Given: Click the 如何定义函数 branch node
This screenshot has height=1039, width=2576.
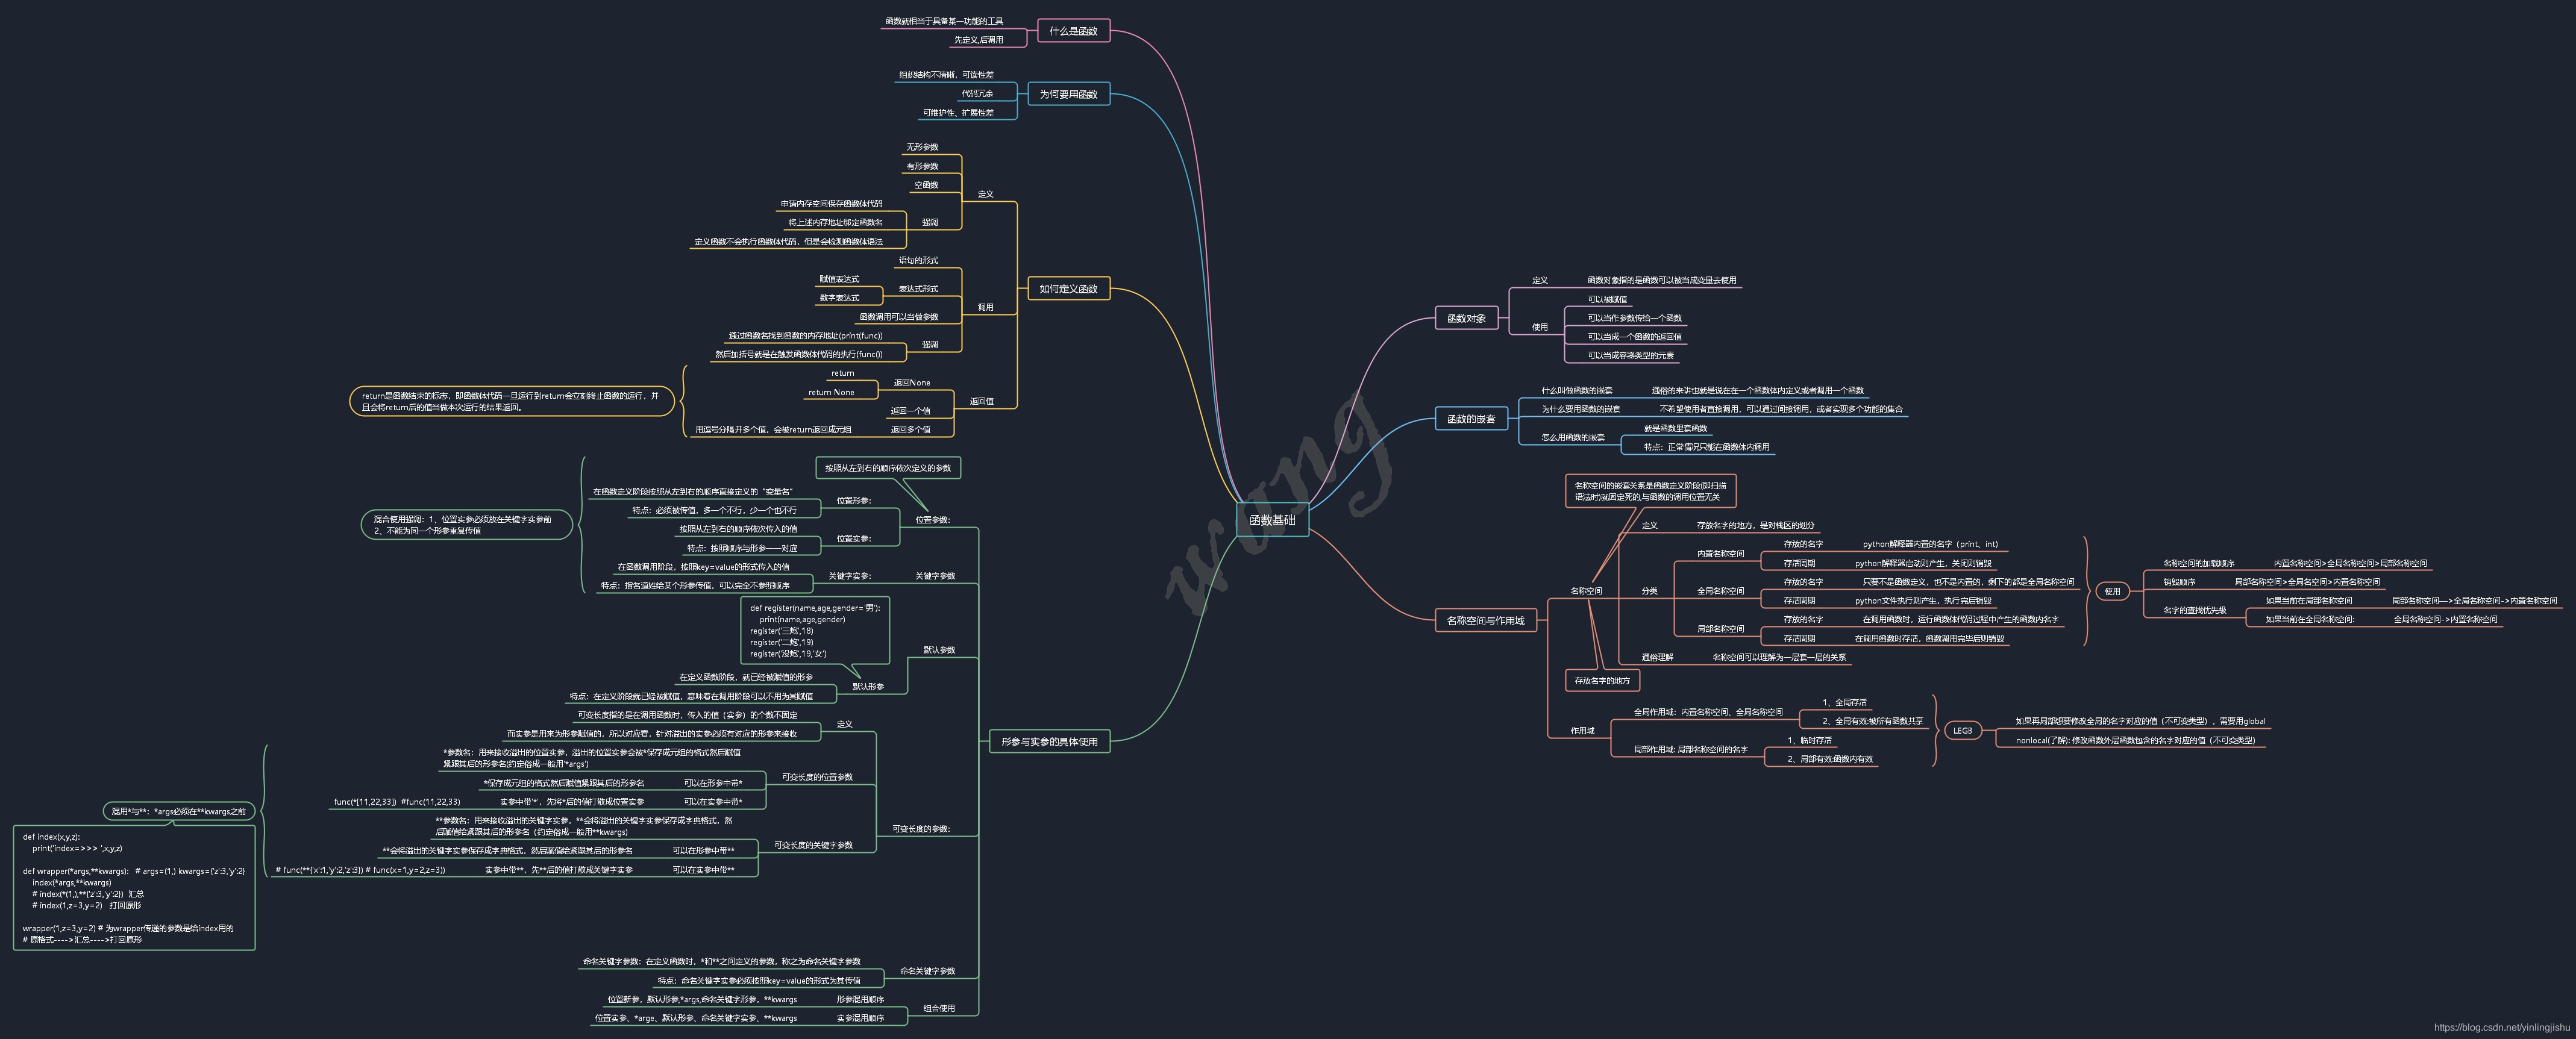Looking at the screenshot, I should point(1068,289).
